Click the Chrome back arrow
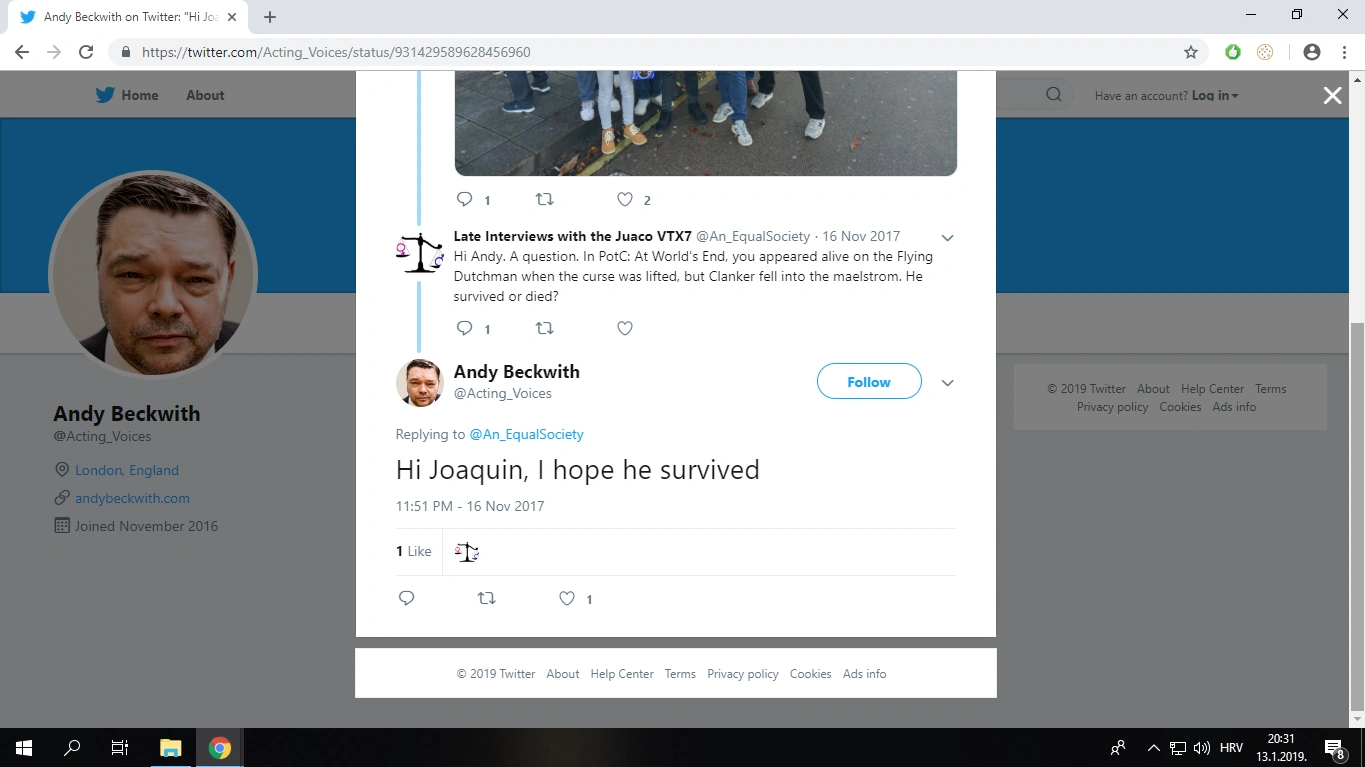The height and width of the screenshot is (767, 1365). pyautogui.click(x=22, y=52)
